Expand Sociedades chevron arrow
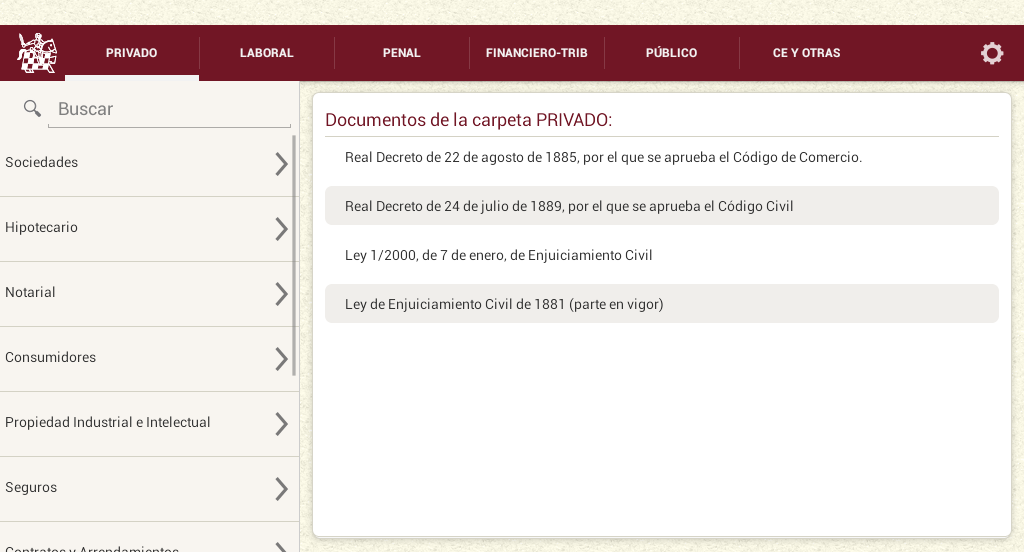1024x552 pixels. [281, 164]
